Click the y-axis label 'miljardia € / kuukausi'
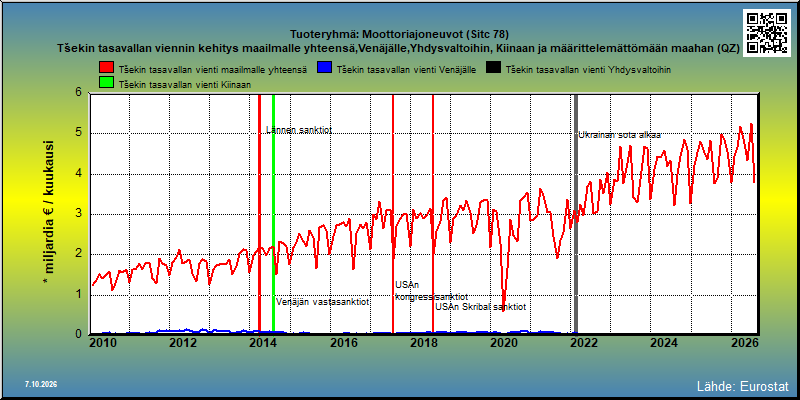 click(x=49, y=213)
